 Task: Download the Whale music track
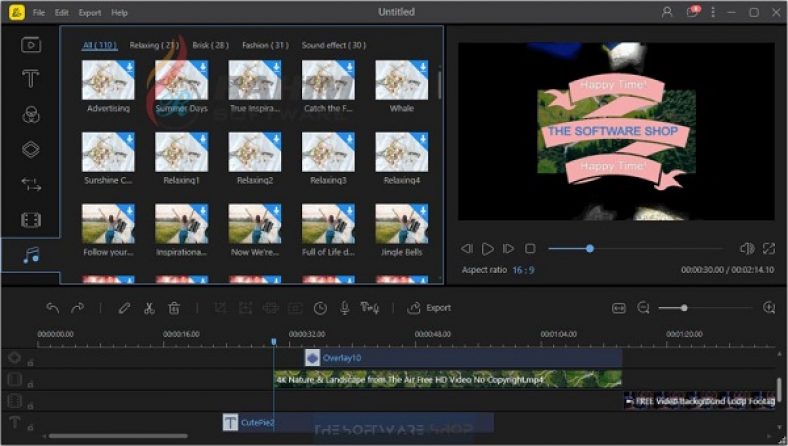coord(423,66)
